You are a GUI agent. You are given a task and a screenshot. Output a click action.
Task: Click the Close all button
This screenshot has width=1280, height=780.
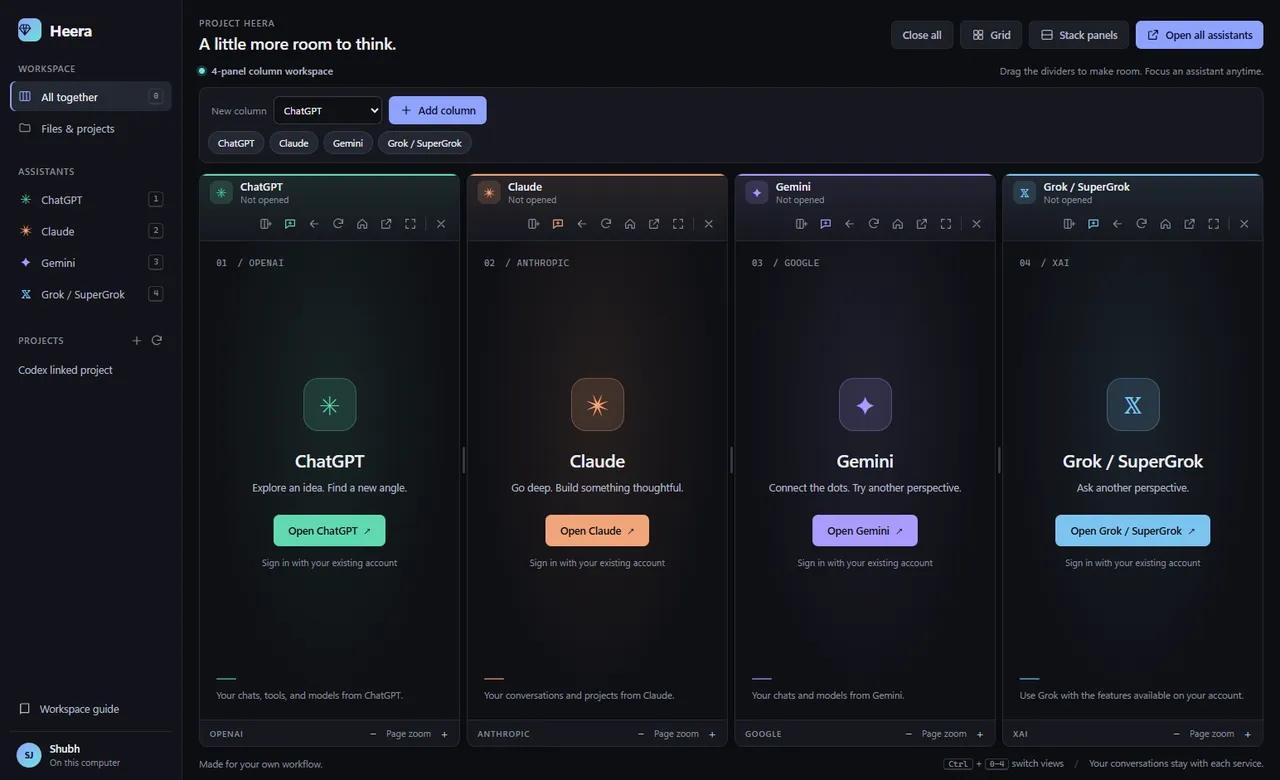[922, 35]
